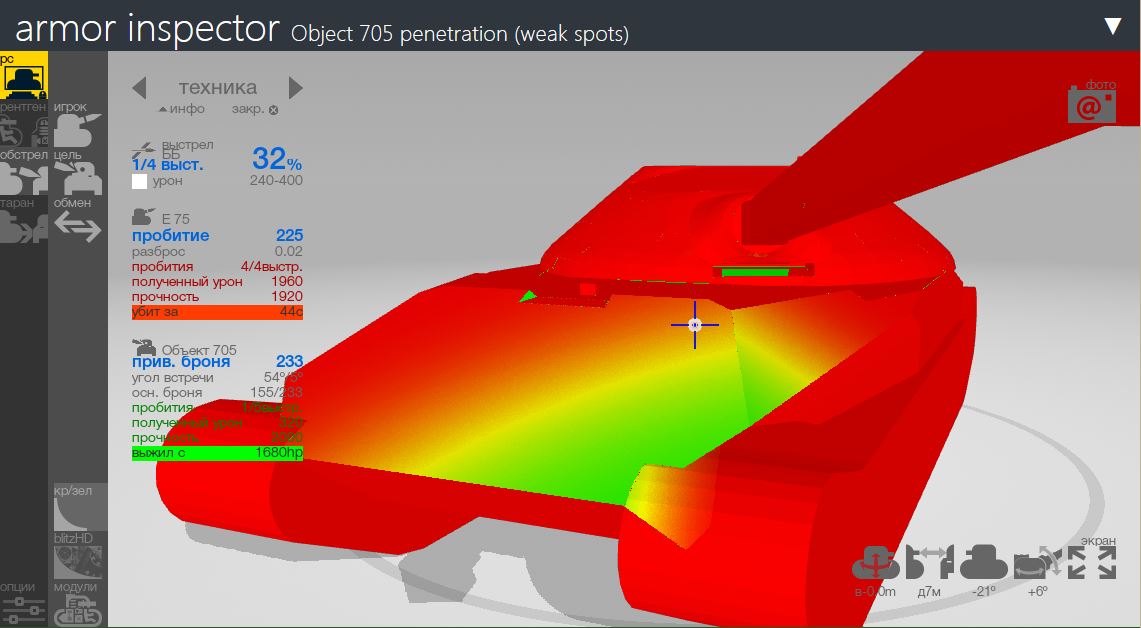Click the угол встречи impact angle line
The width and height of the screenshot is (1141, 628).
[217, 378]
